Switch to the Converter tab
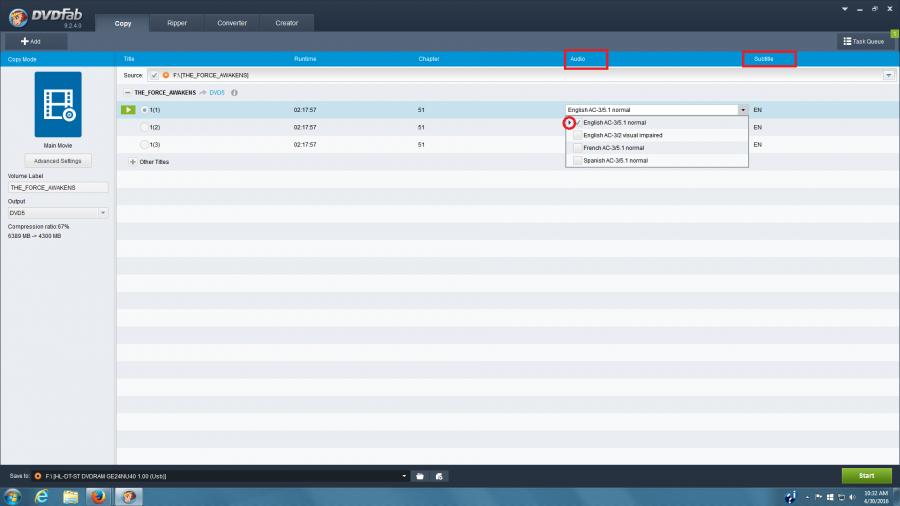 232,22
